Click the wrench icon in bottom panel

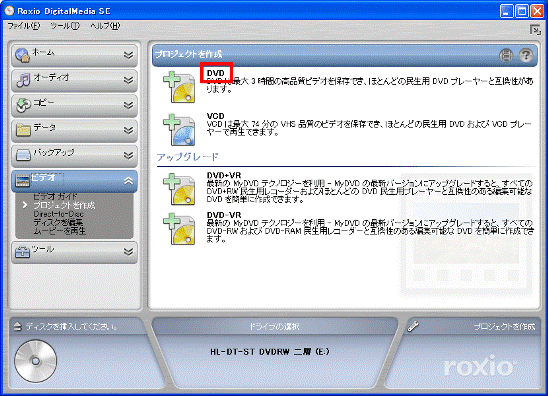413,326
